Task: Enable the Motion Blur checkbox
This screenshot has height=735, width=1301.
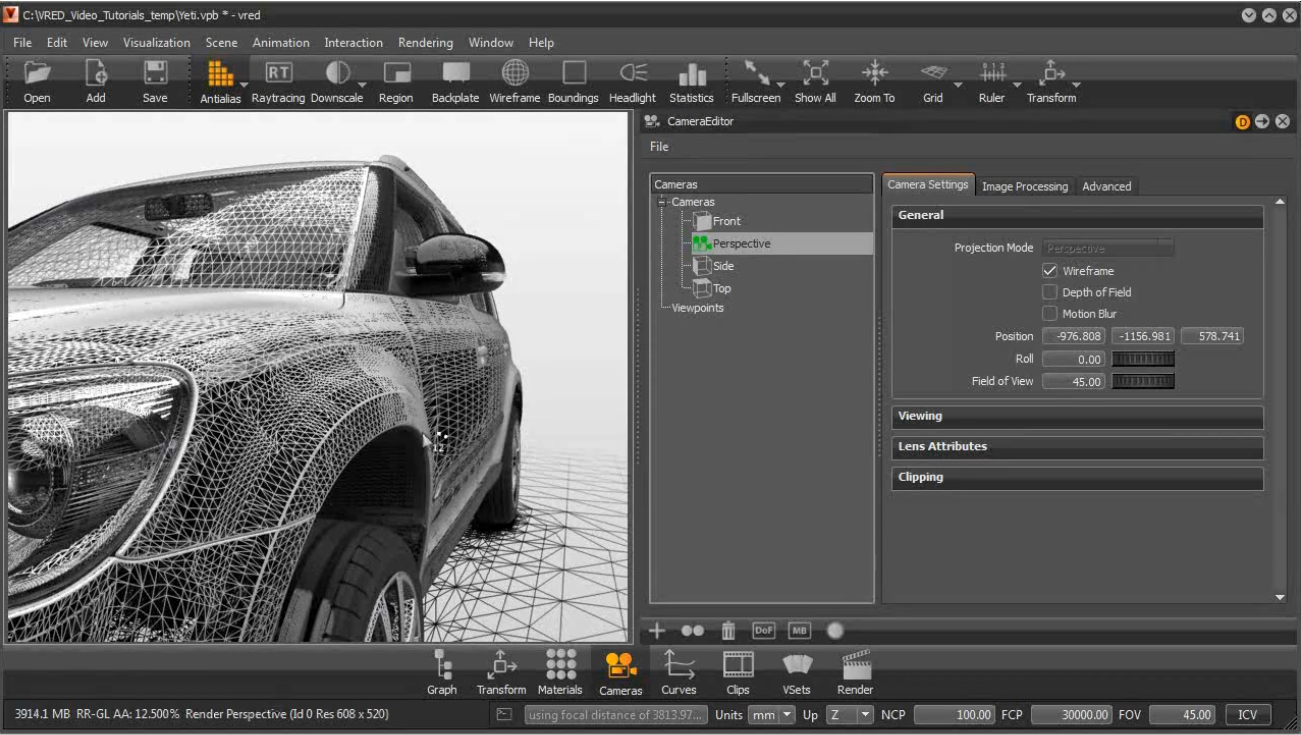Action: pyautogui.click(x=1050, y=314)
